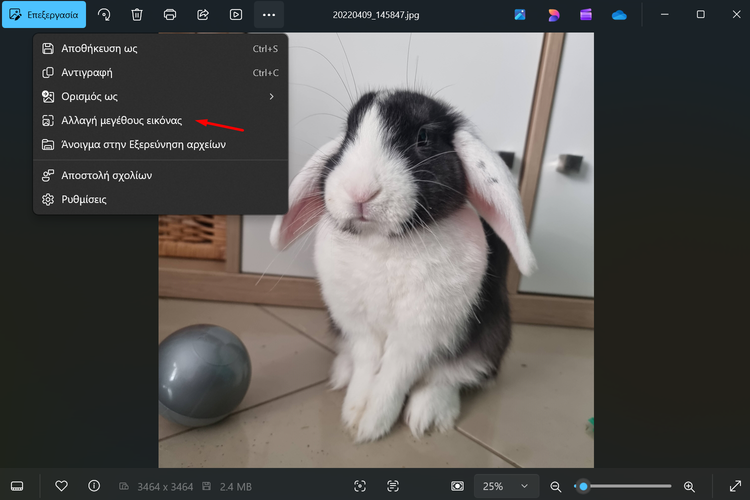Toggle the file info pane icon
The height and width of the screenshot is (500, 750).
click(x=94, y=486)
